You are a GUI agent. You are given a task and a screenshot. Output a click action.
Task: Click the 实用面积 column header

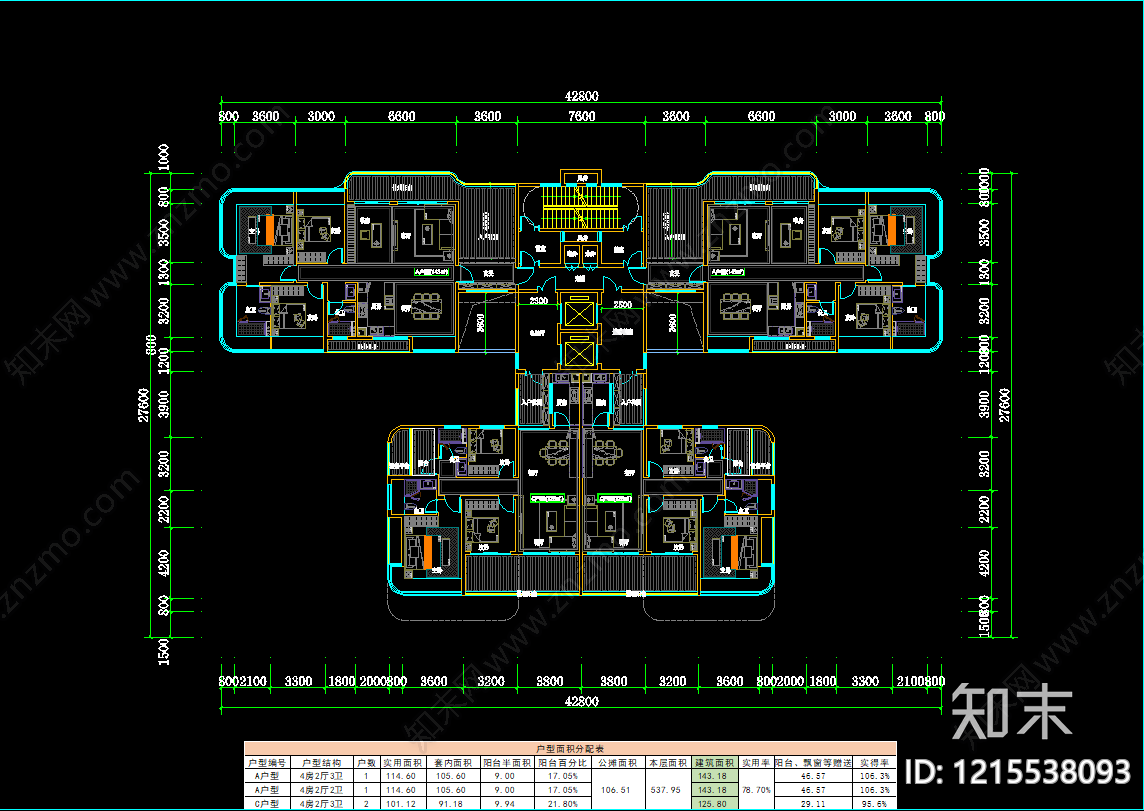coord(402,762)
